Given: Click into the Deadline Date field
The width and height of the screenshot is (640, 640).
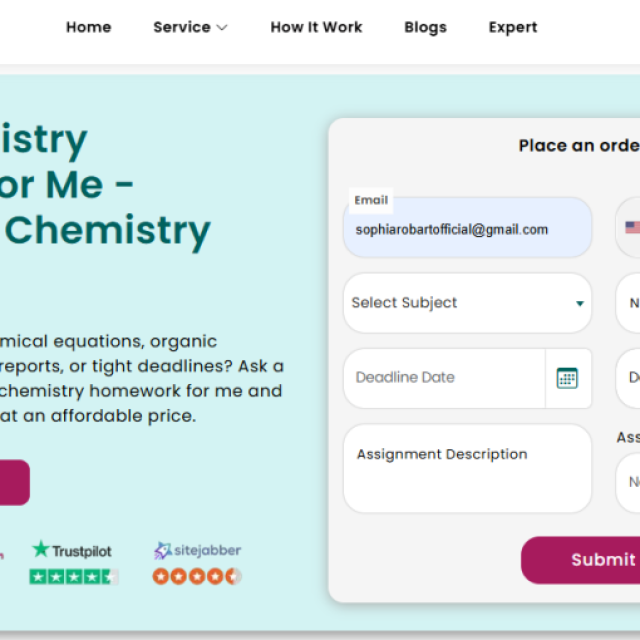Looking at the screenshot, I should click(x=445, y=378).
